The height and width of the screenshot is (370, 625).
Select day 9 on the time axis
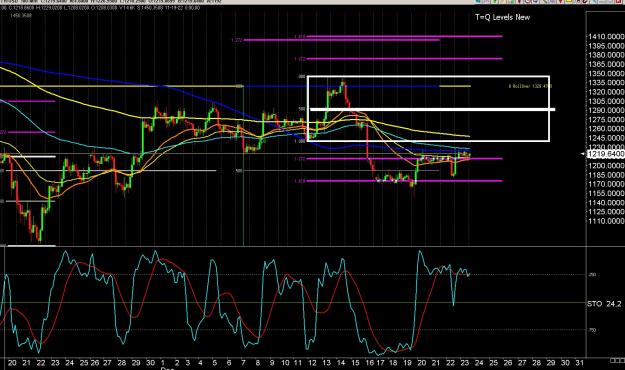(x=272, y=363)
